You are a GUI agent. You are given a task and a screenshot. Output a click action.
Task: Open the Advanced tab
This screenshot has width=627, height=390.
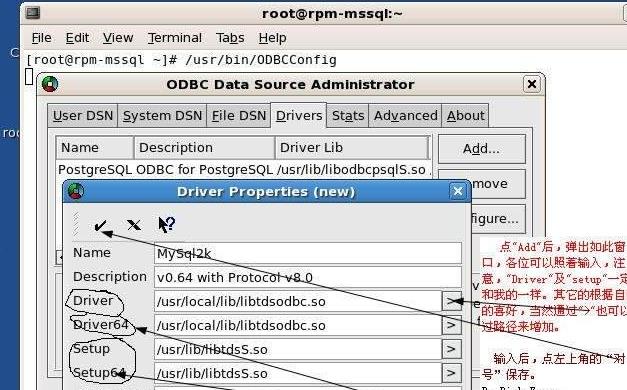pyautogui.click(x=405, y=116)
